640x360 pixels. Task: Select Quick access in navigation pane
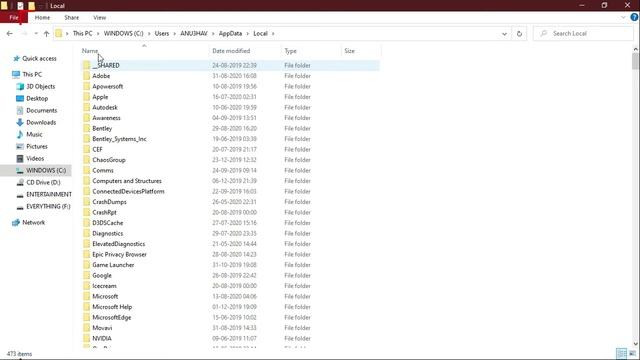coord(39,58)
